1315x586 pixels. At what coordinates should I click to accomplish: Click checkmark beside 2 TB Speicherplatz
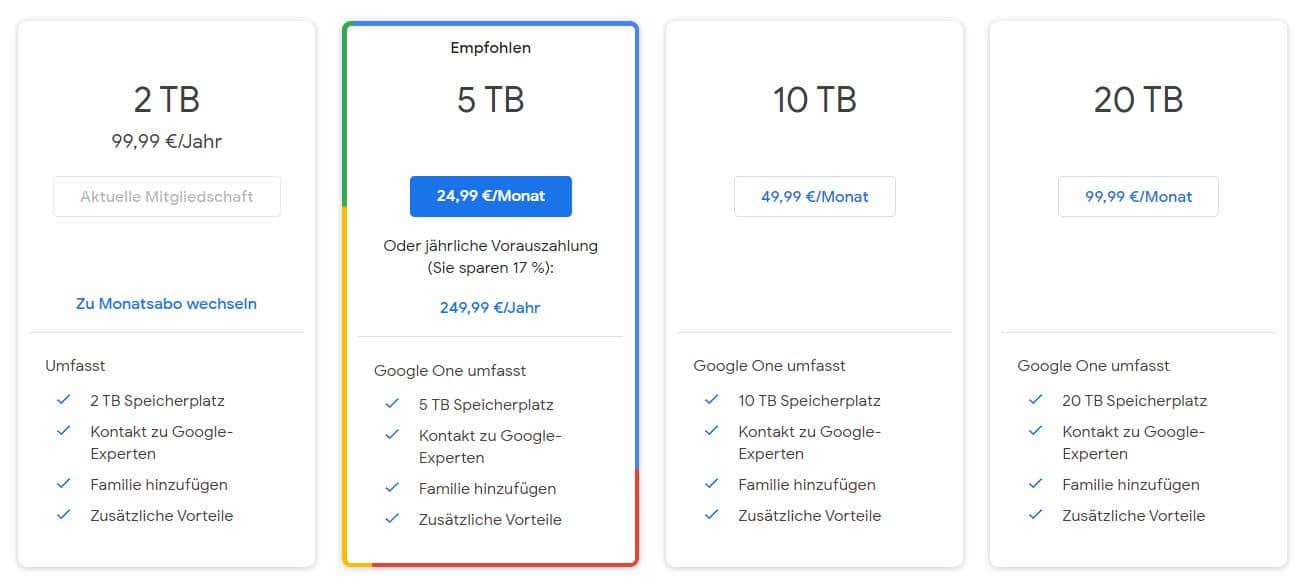coord(64,399)
